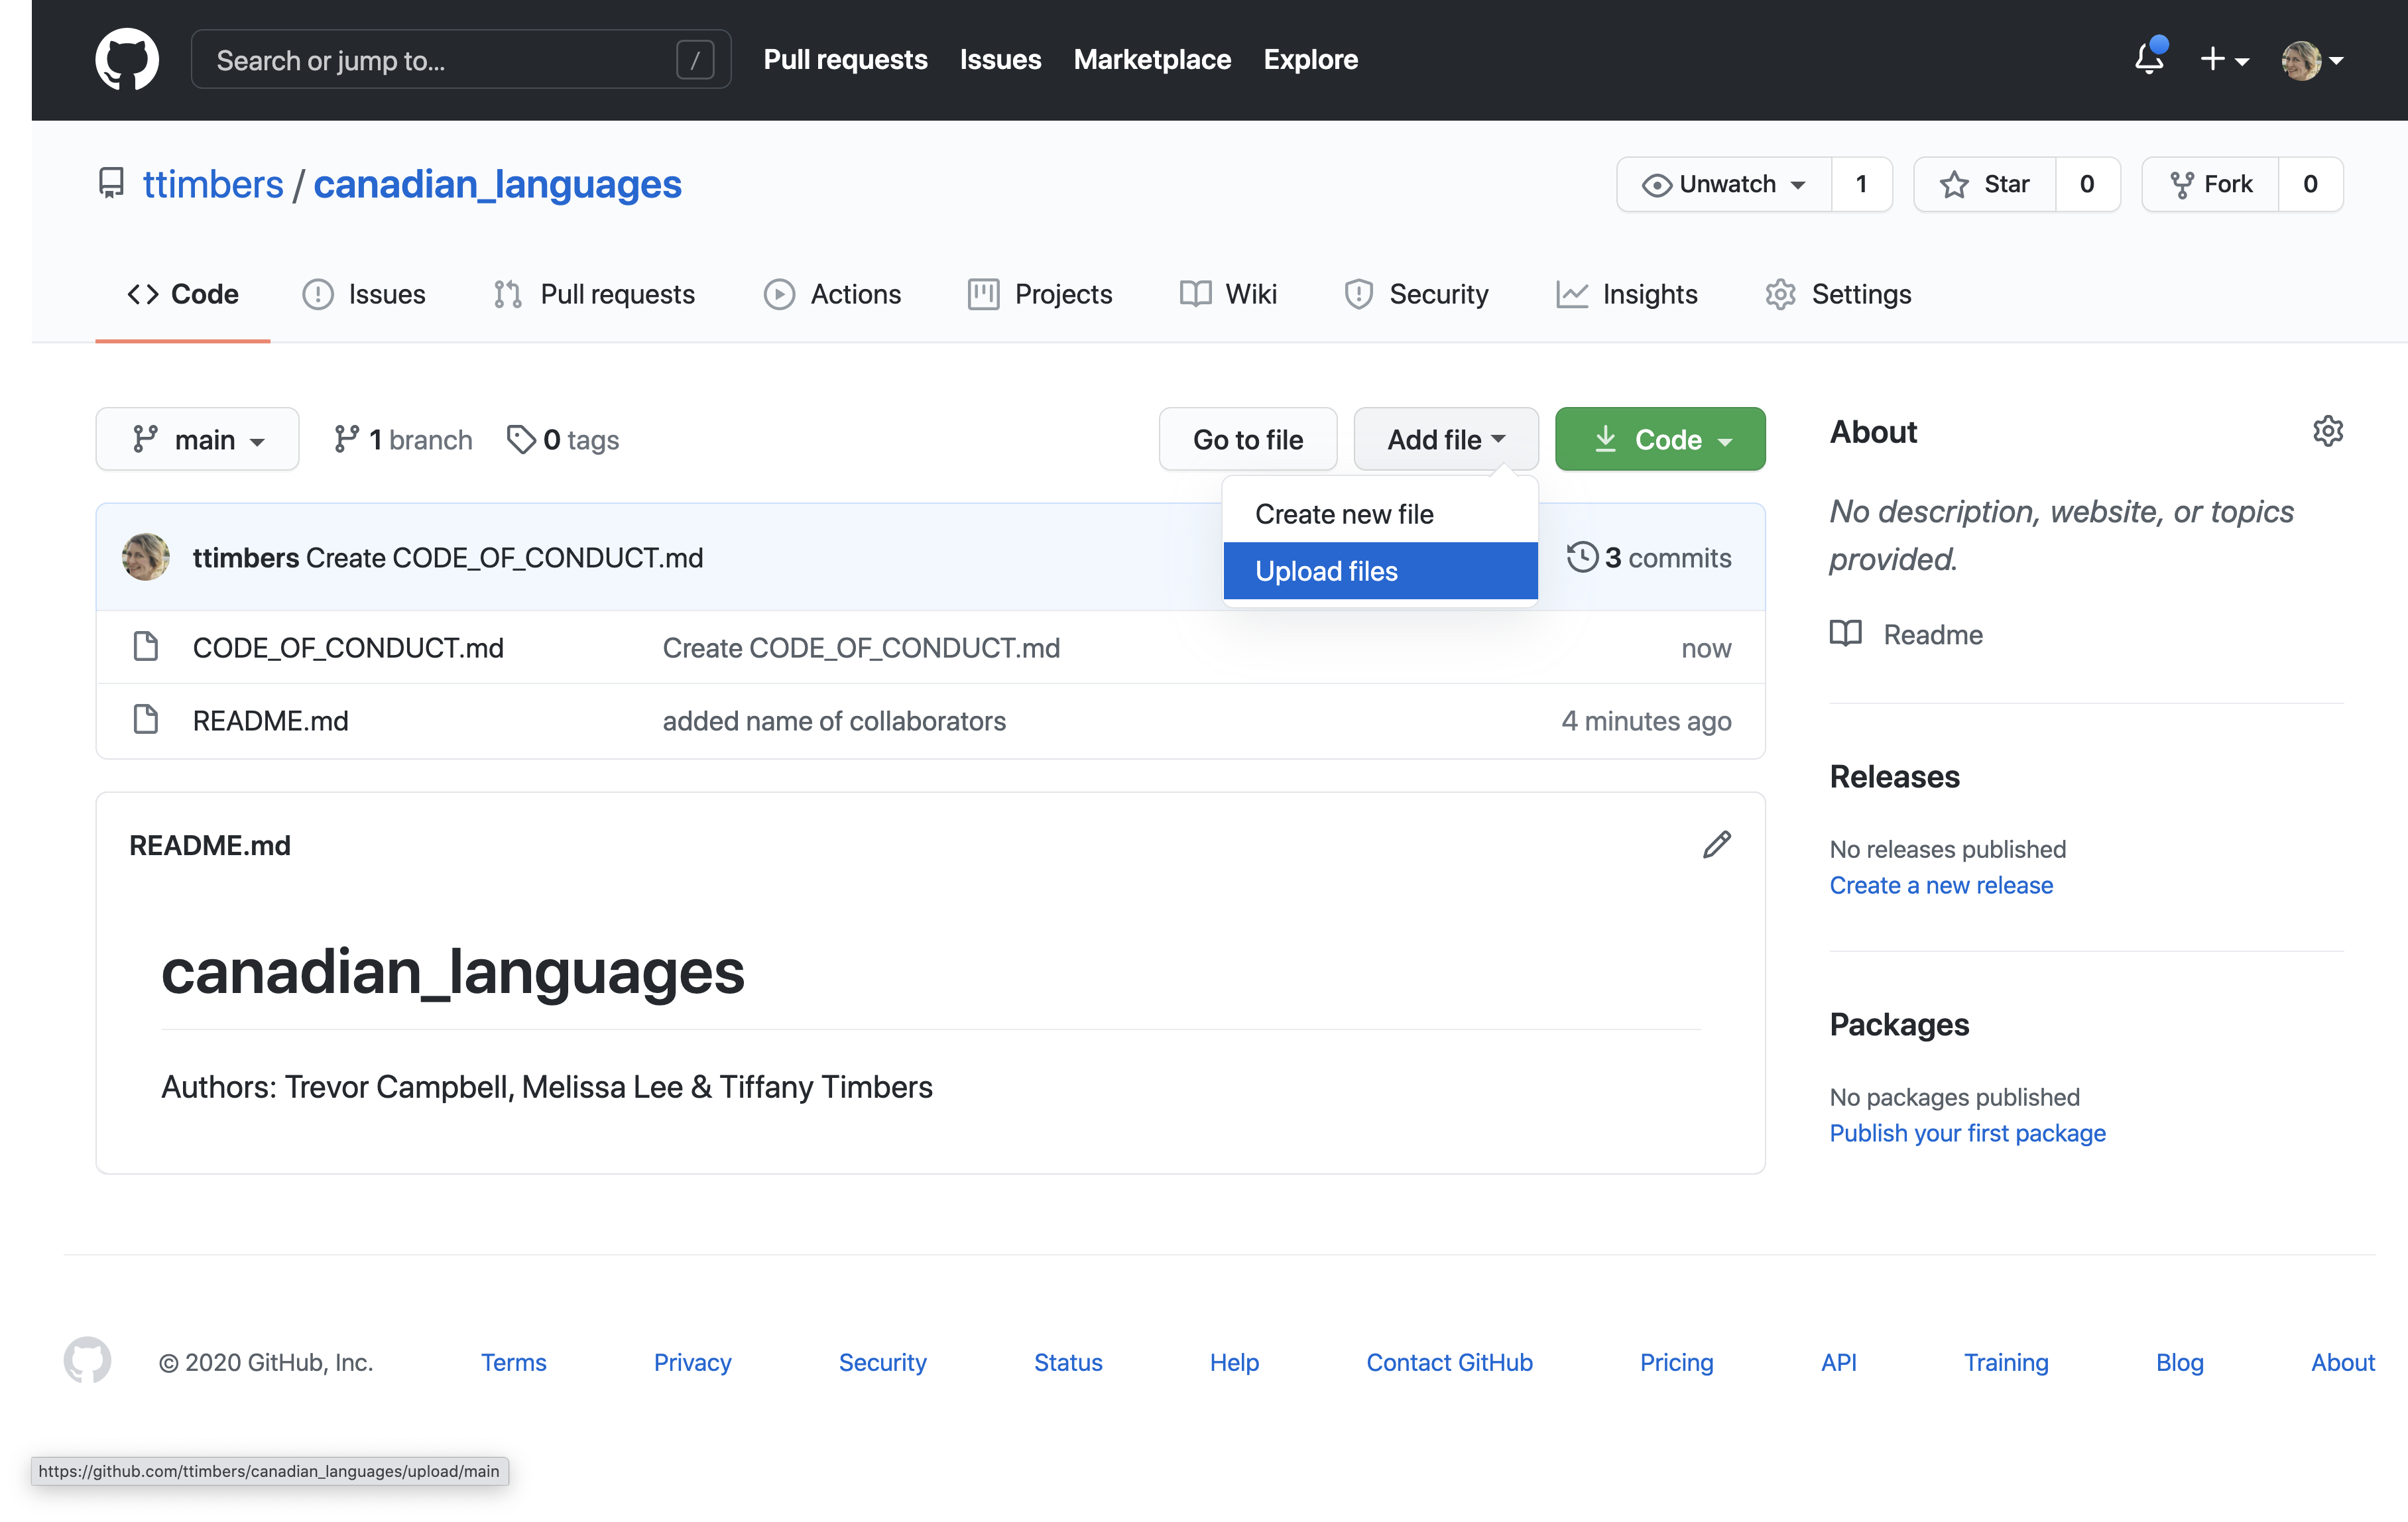Edit About details with gear icon
2408x1522 pixels.
point(2328,431)
